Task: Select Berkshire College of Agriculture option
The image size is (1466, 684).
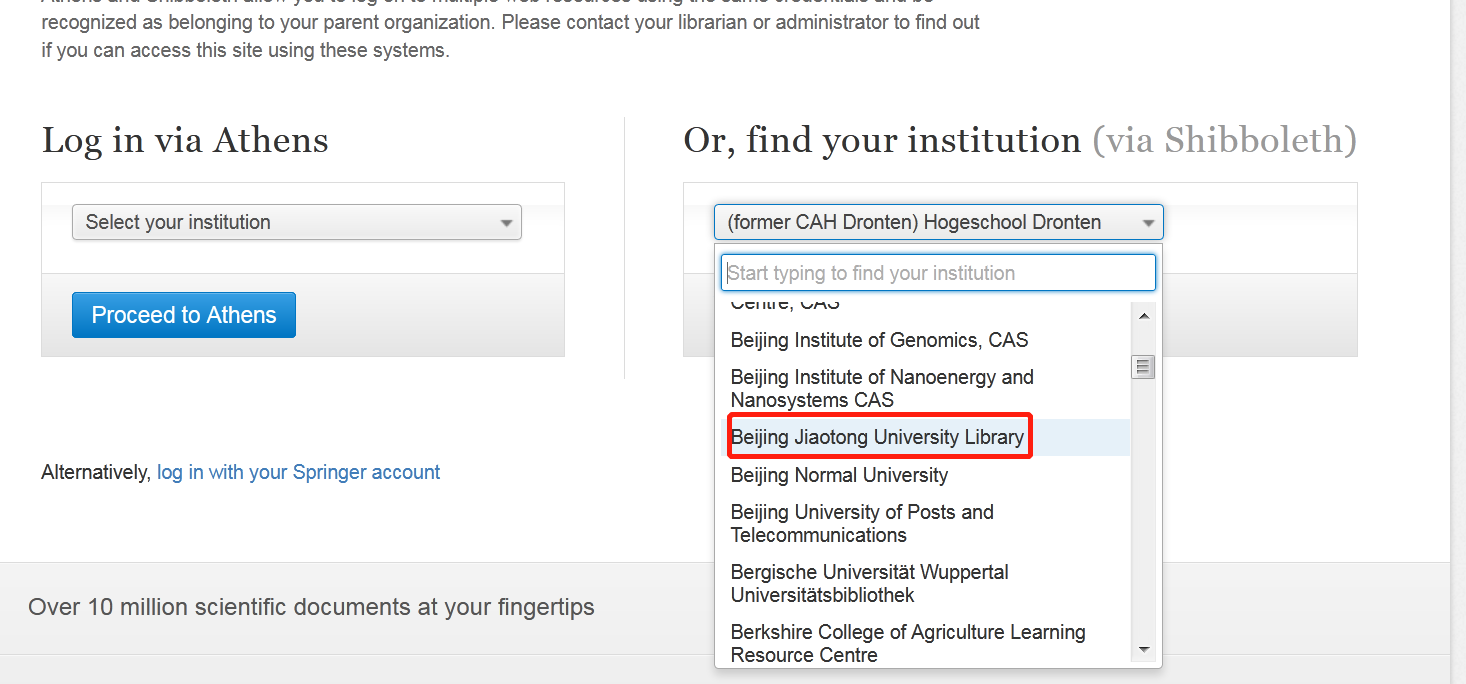Action: pos(907,643)
